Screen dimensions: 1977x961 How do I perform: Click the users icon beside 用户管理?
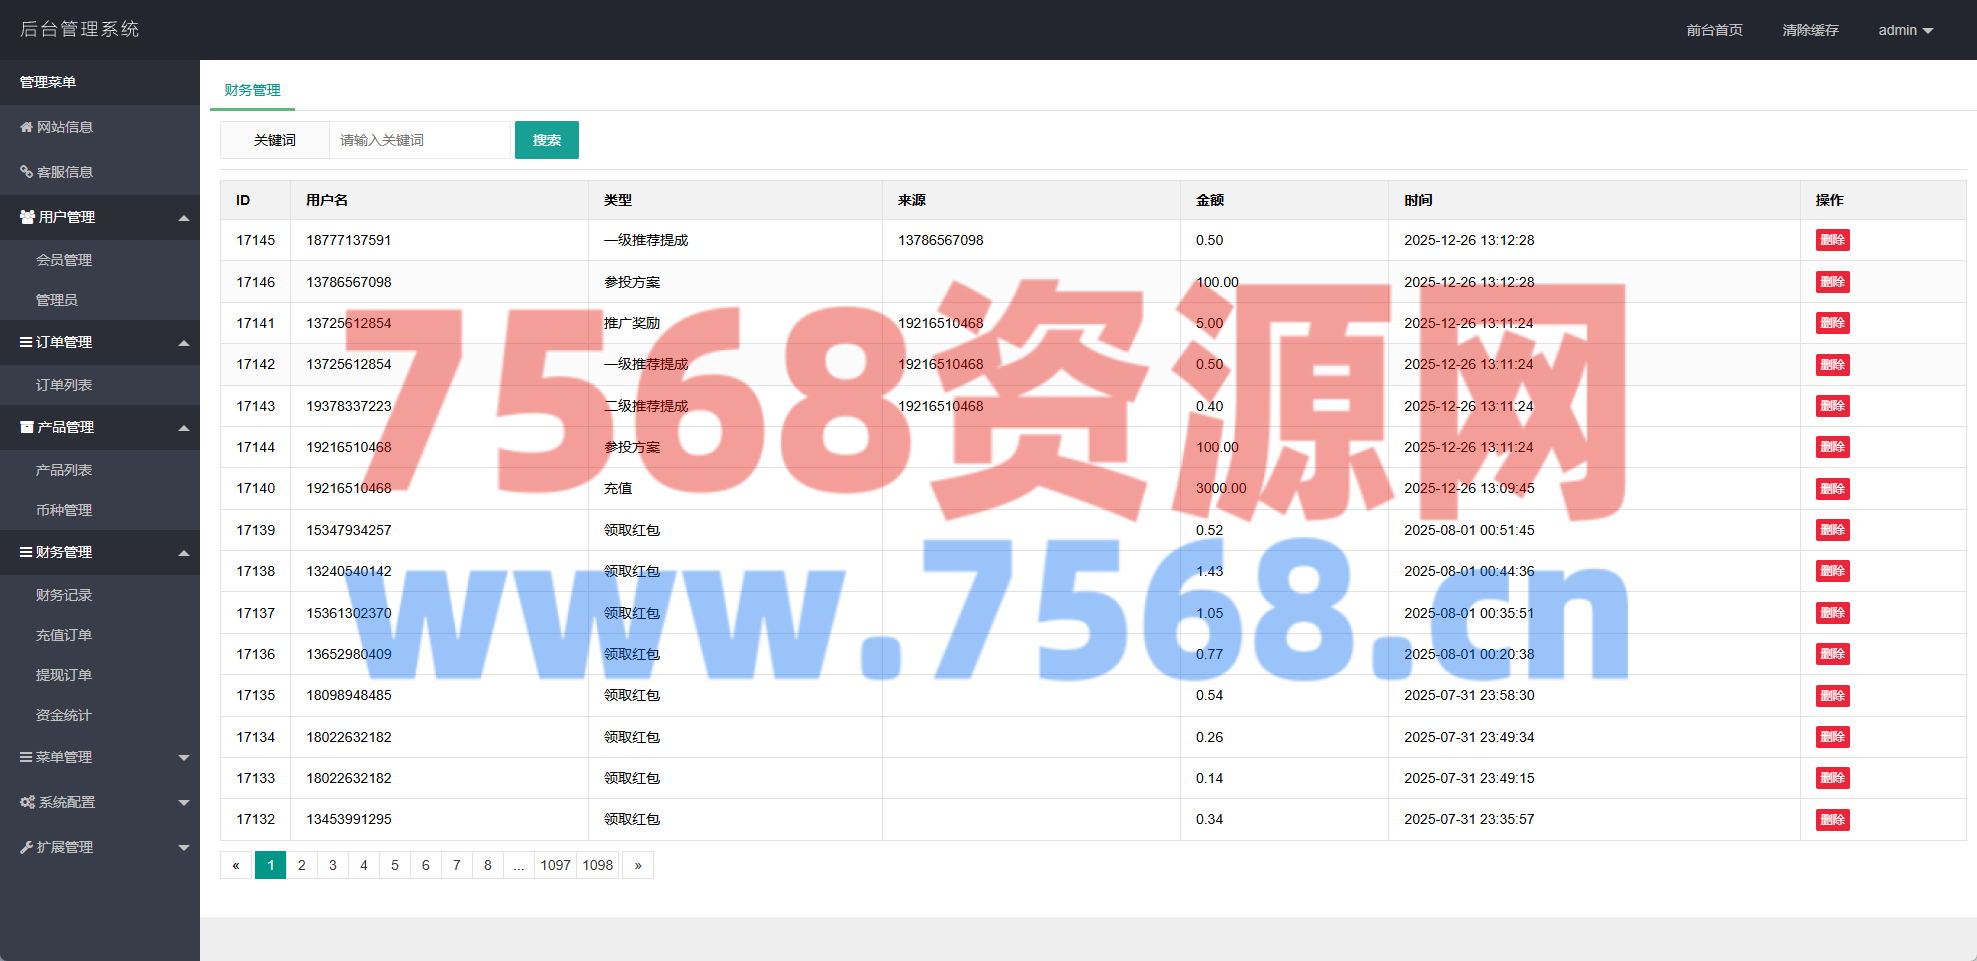pos(27,217)
